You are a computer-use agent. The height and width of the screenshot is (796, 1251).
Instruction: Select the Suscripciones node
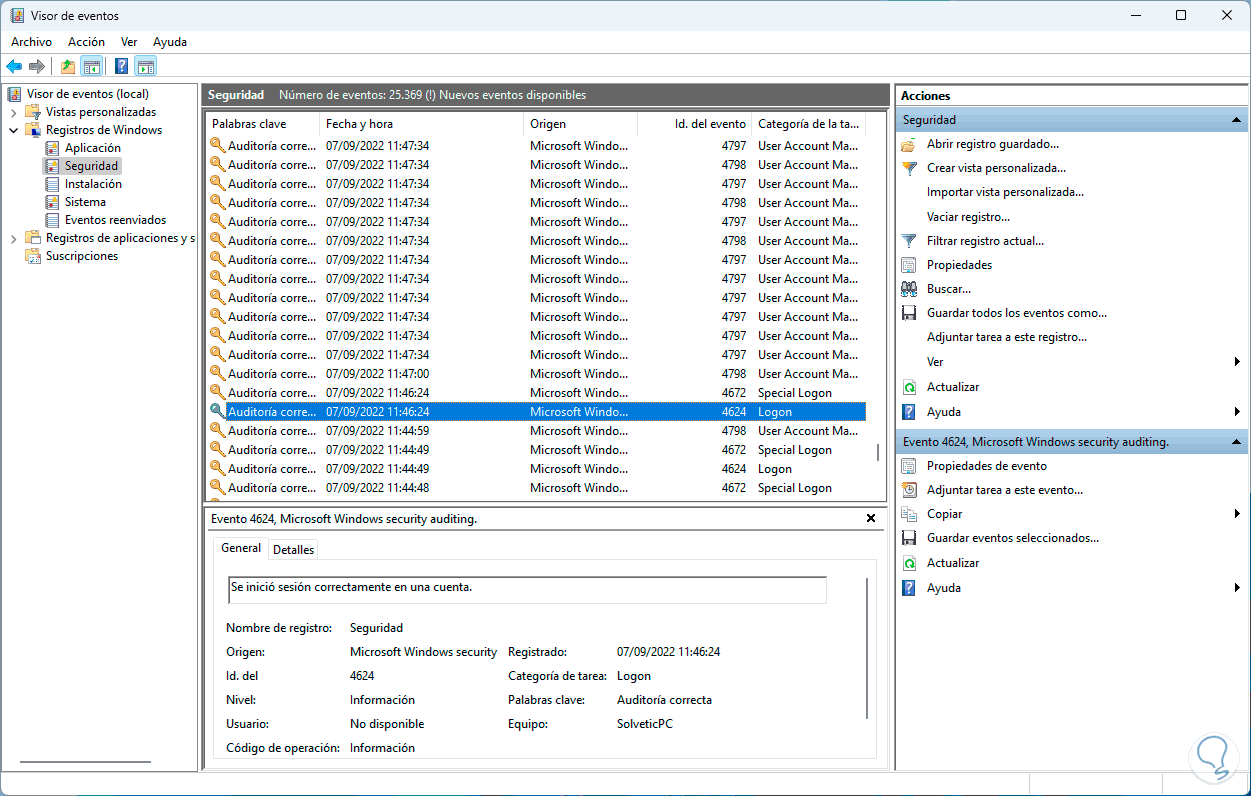tap(82, 256)
